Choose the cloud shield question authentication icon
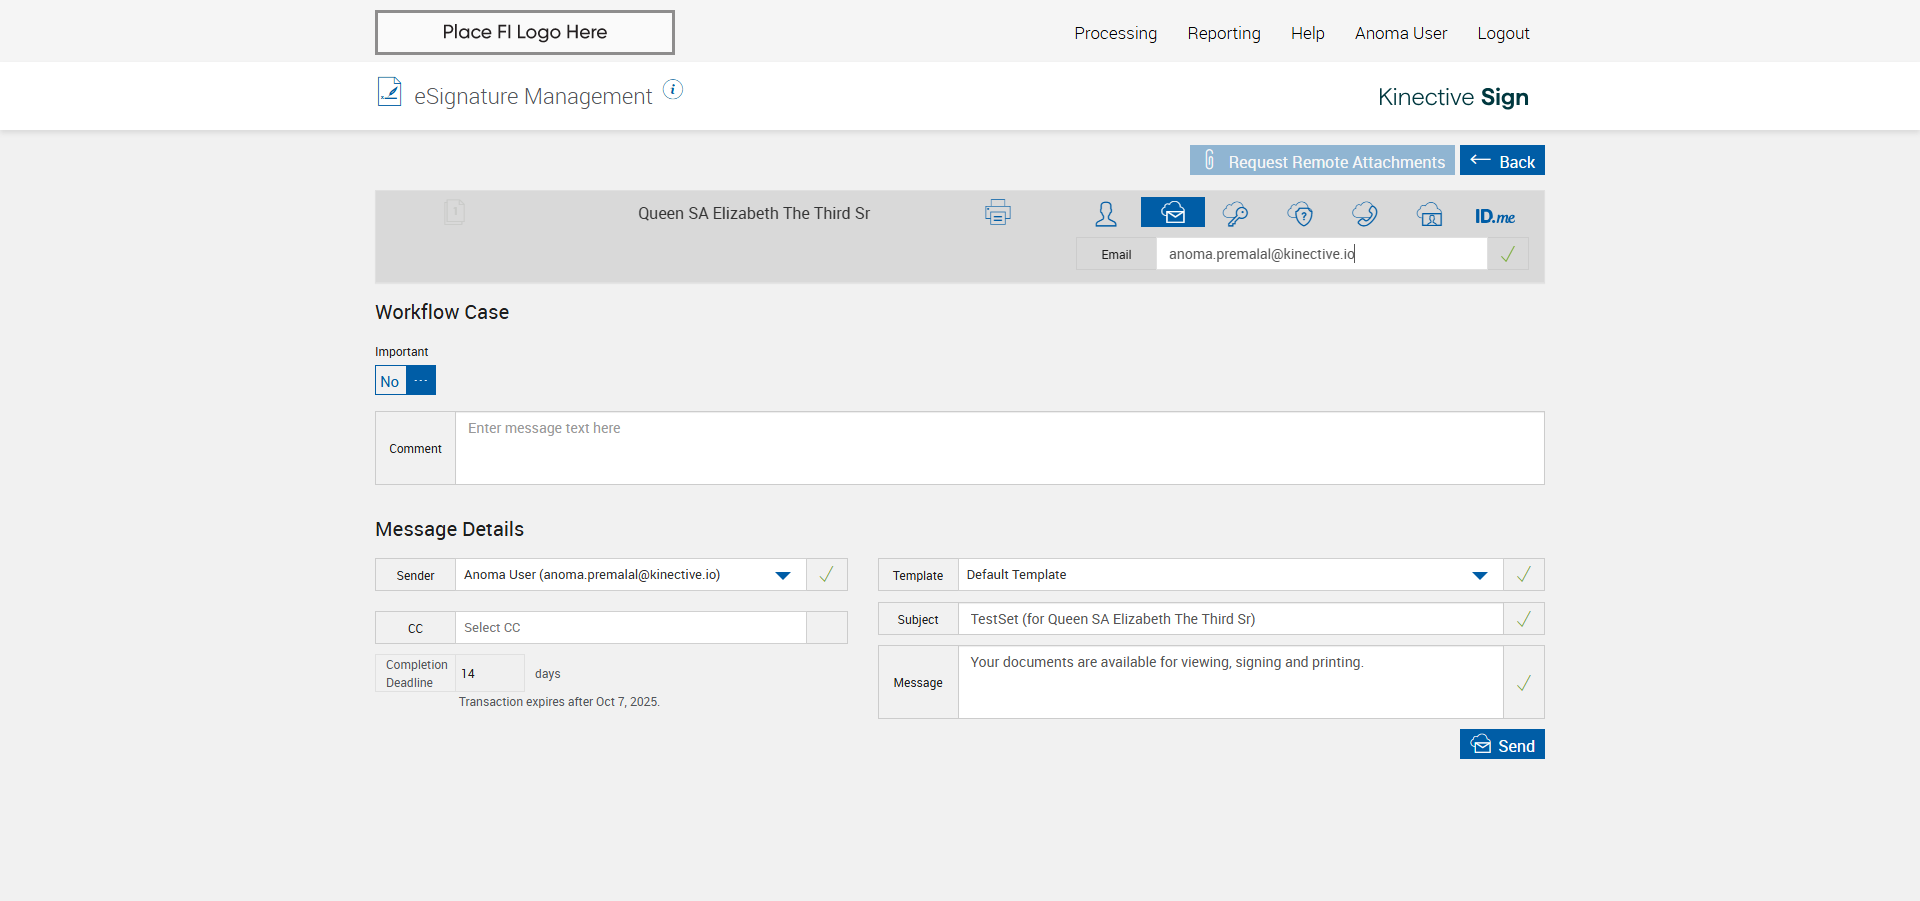 tap(1300, 214)
